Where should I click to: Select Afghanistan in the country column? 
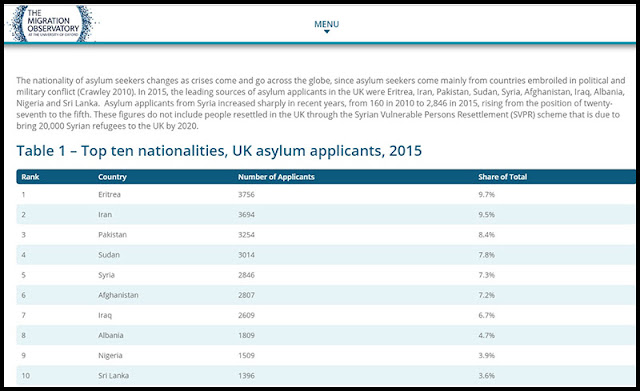(x=118, y=295)
